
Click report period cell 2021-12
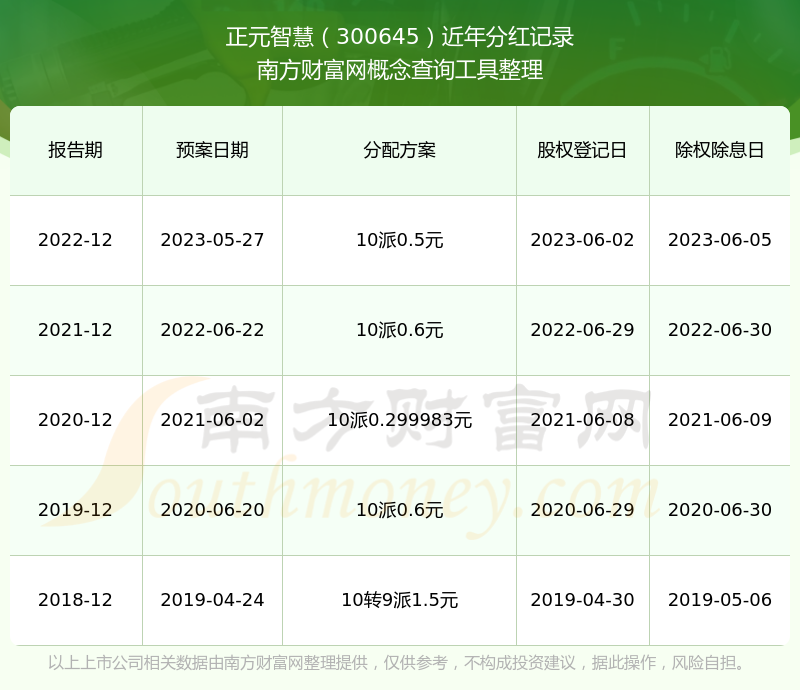[76, 330]
